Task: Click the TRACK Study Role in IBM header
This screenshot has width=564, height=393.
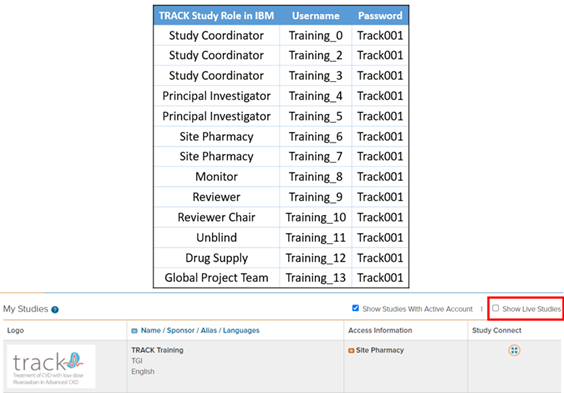Action: [x=217, y=16]
